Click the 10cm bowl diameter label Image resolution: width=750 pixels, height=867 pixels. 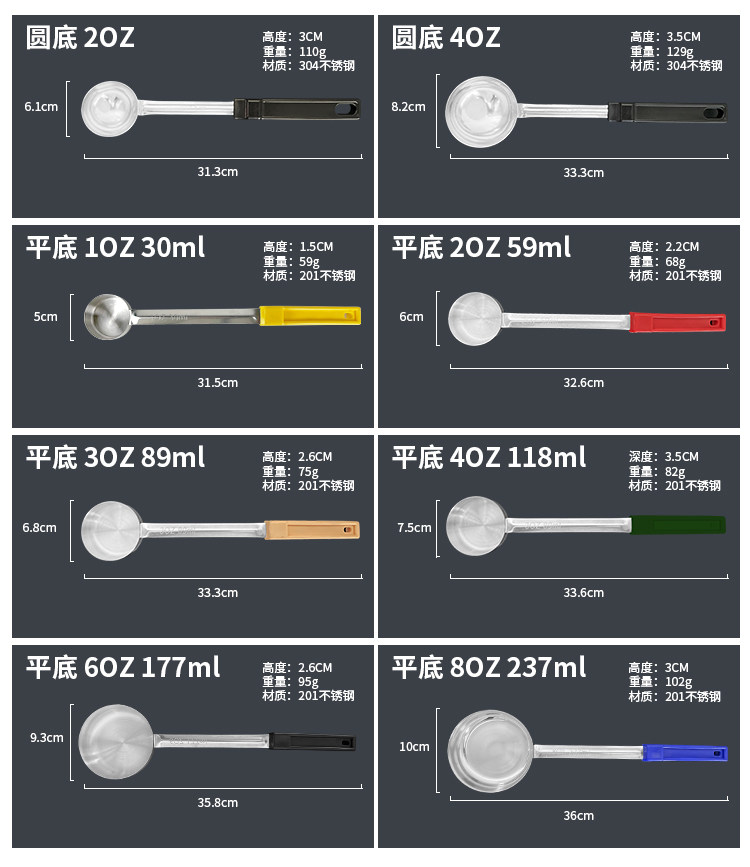(414, 746)
